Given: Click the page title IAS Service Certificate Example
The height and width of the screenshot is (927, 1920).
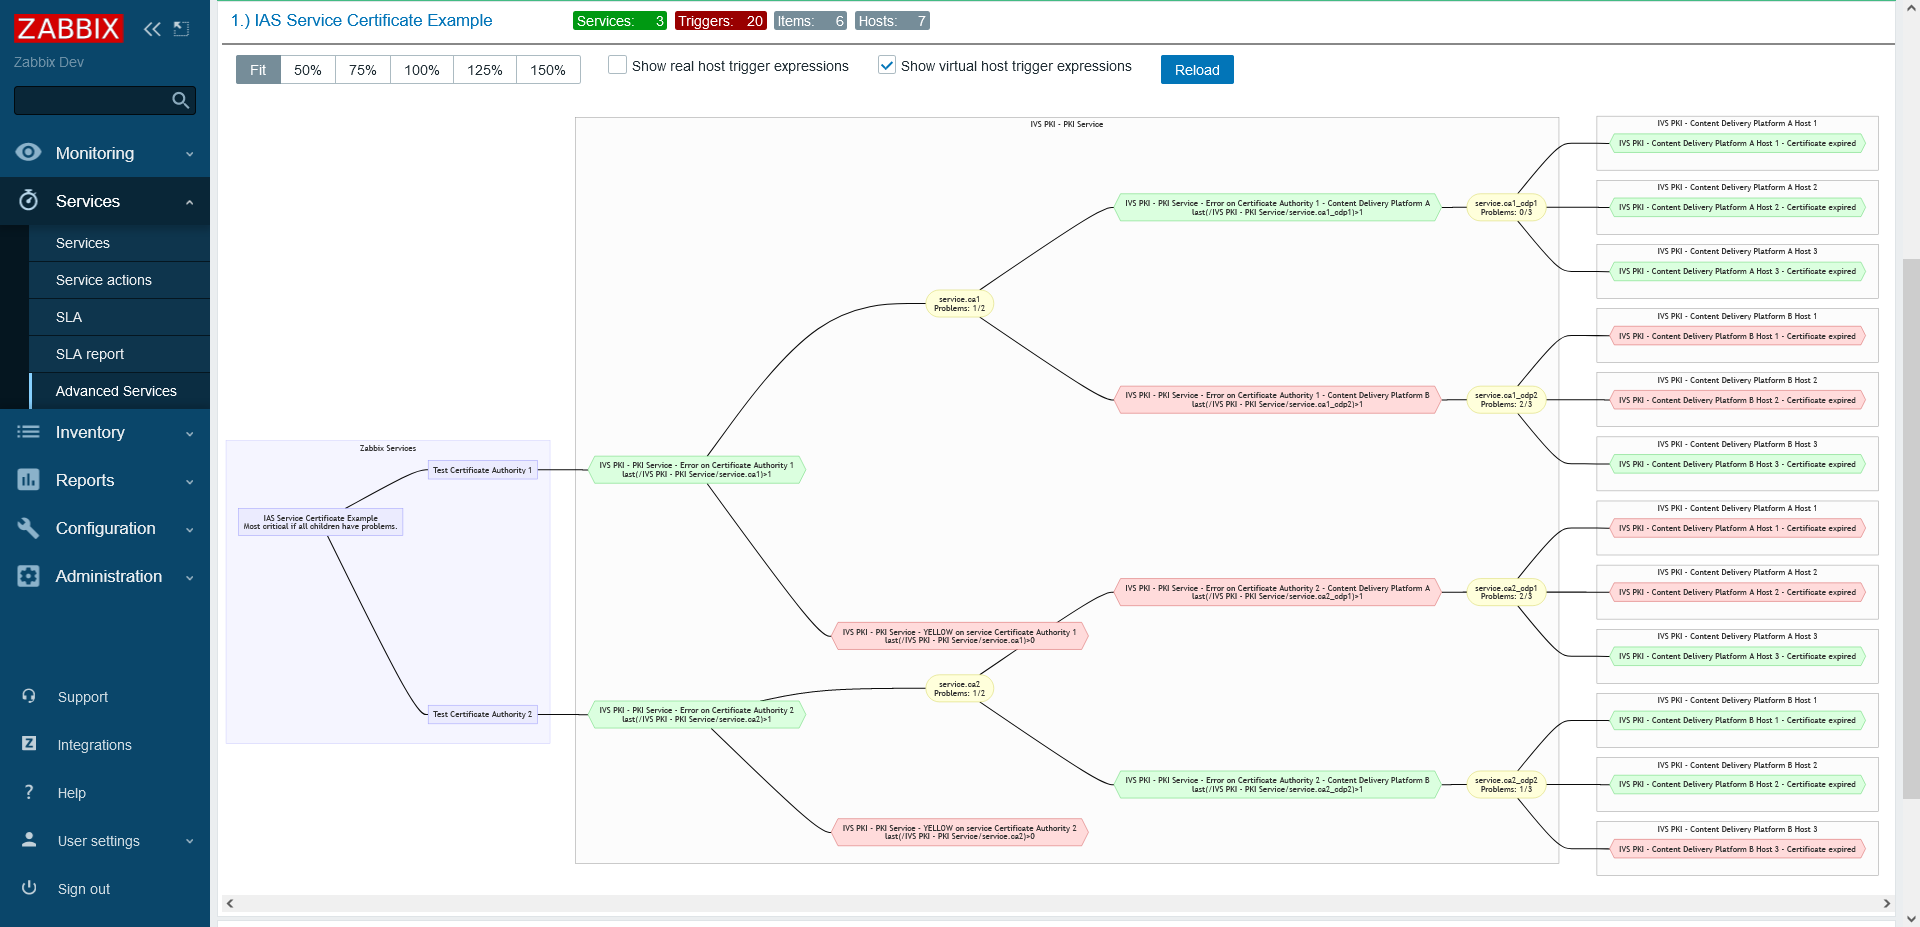Looking at the screenshot, I should point(361,20).
